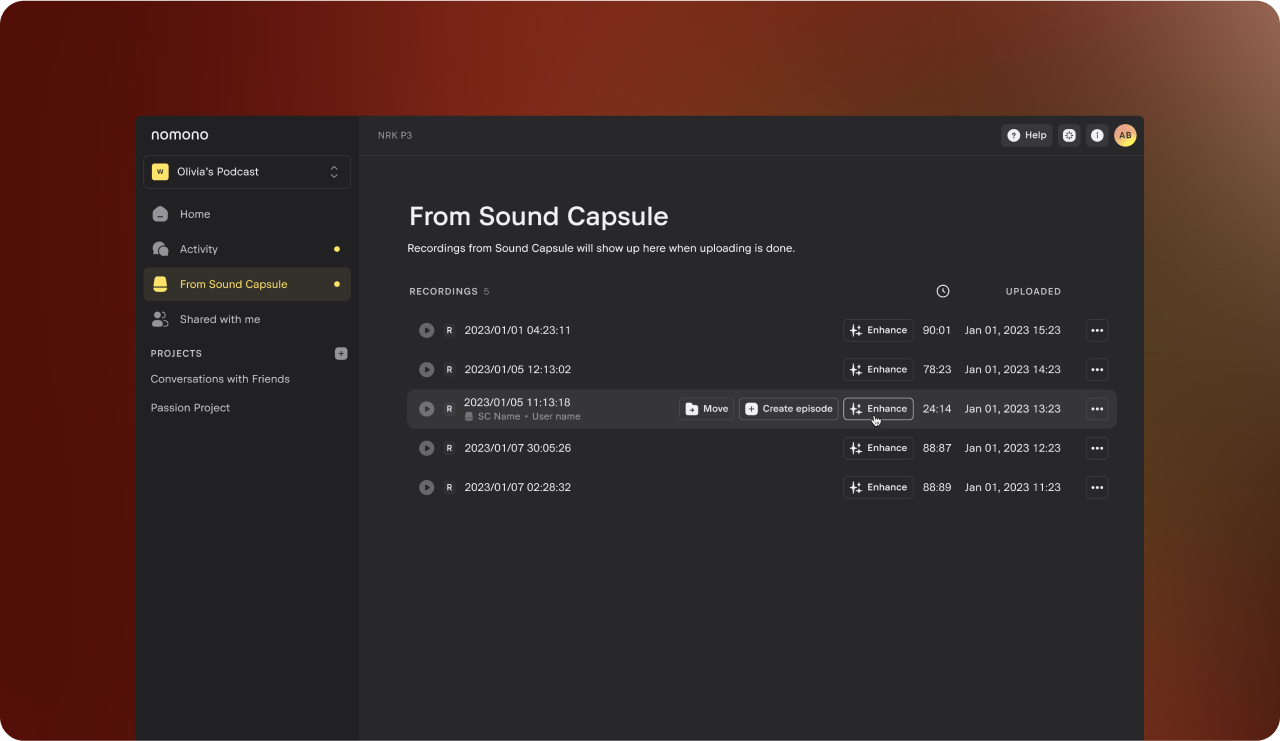Click the add project plus icon
Screen dimensions: 1280x741
pyautogui.click(x=341, y=354)
